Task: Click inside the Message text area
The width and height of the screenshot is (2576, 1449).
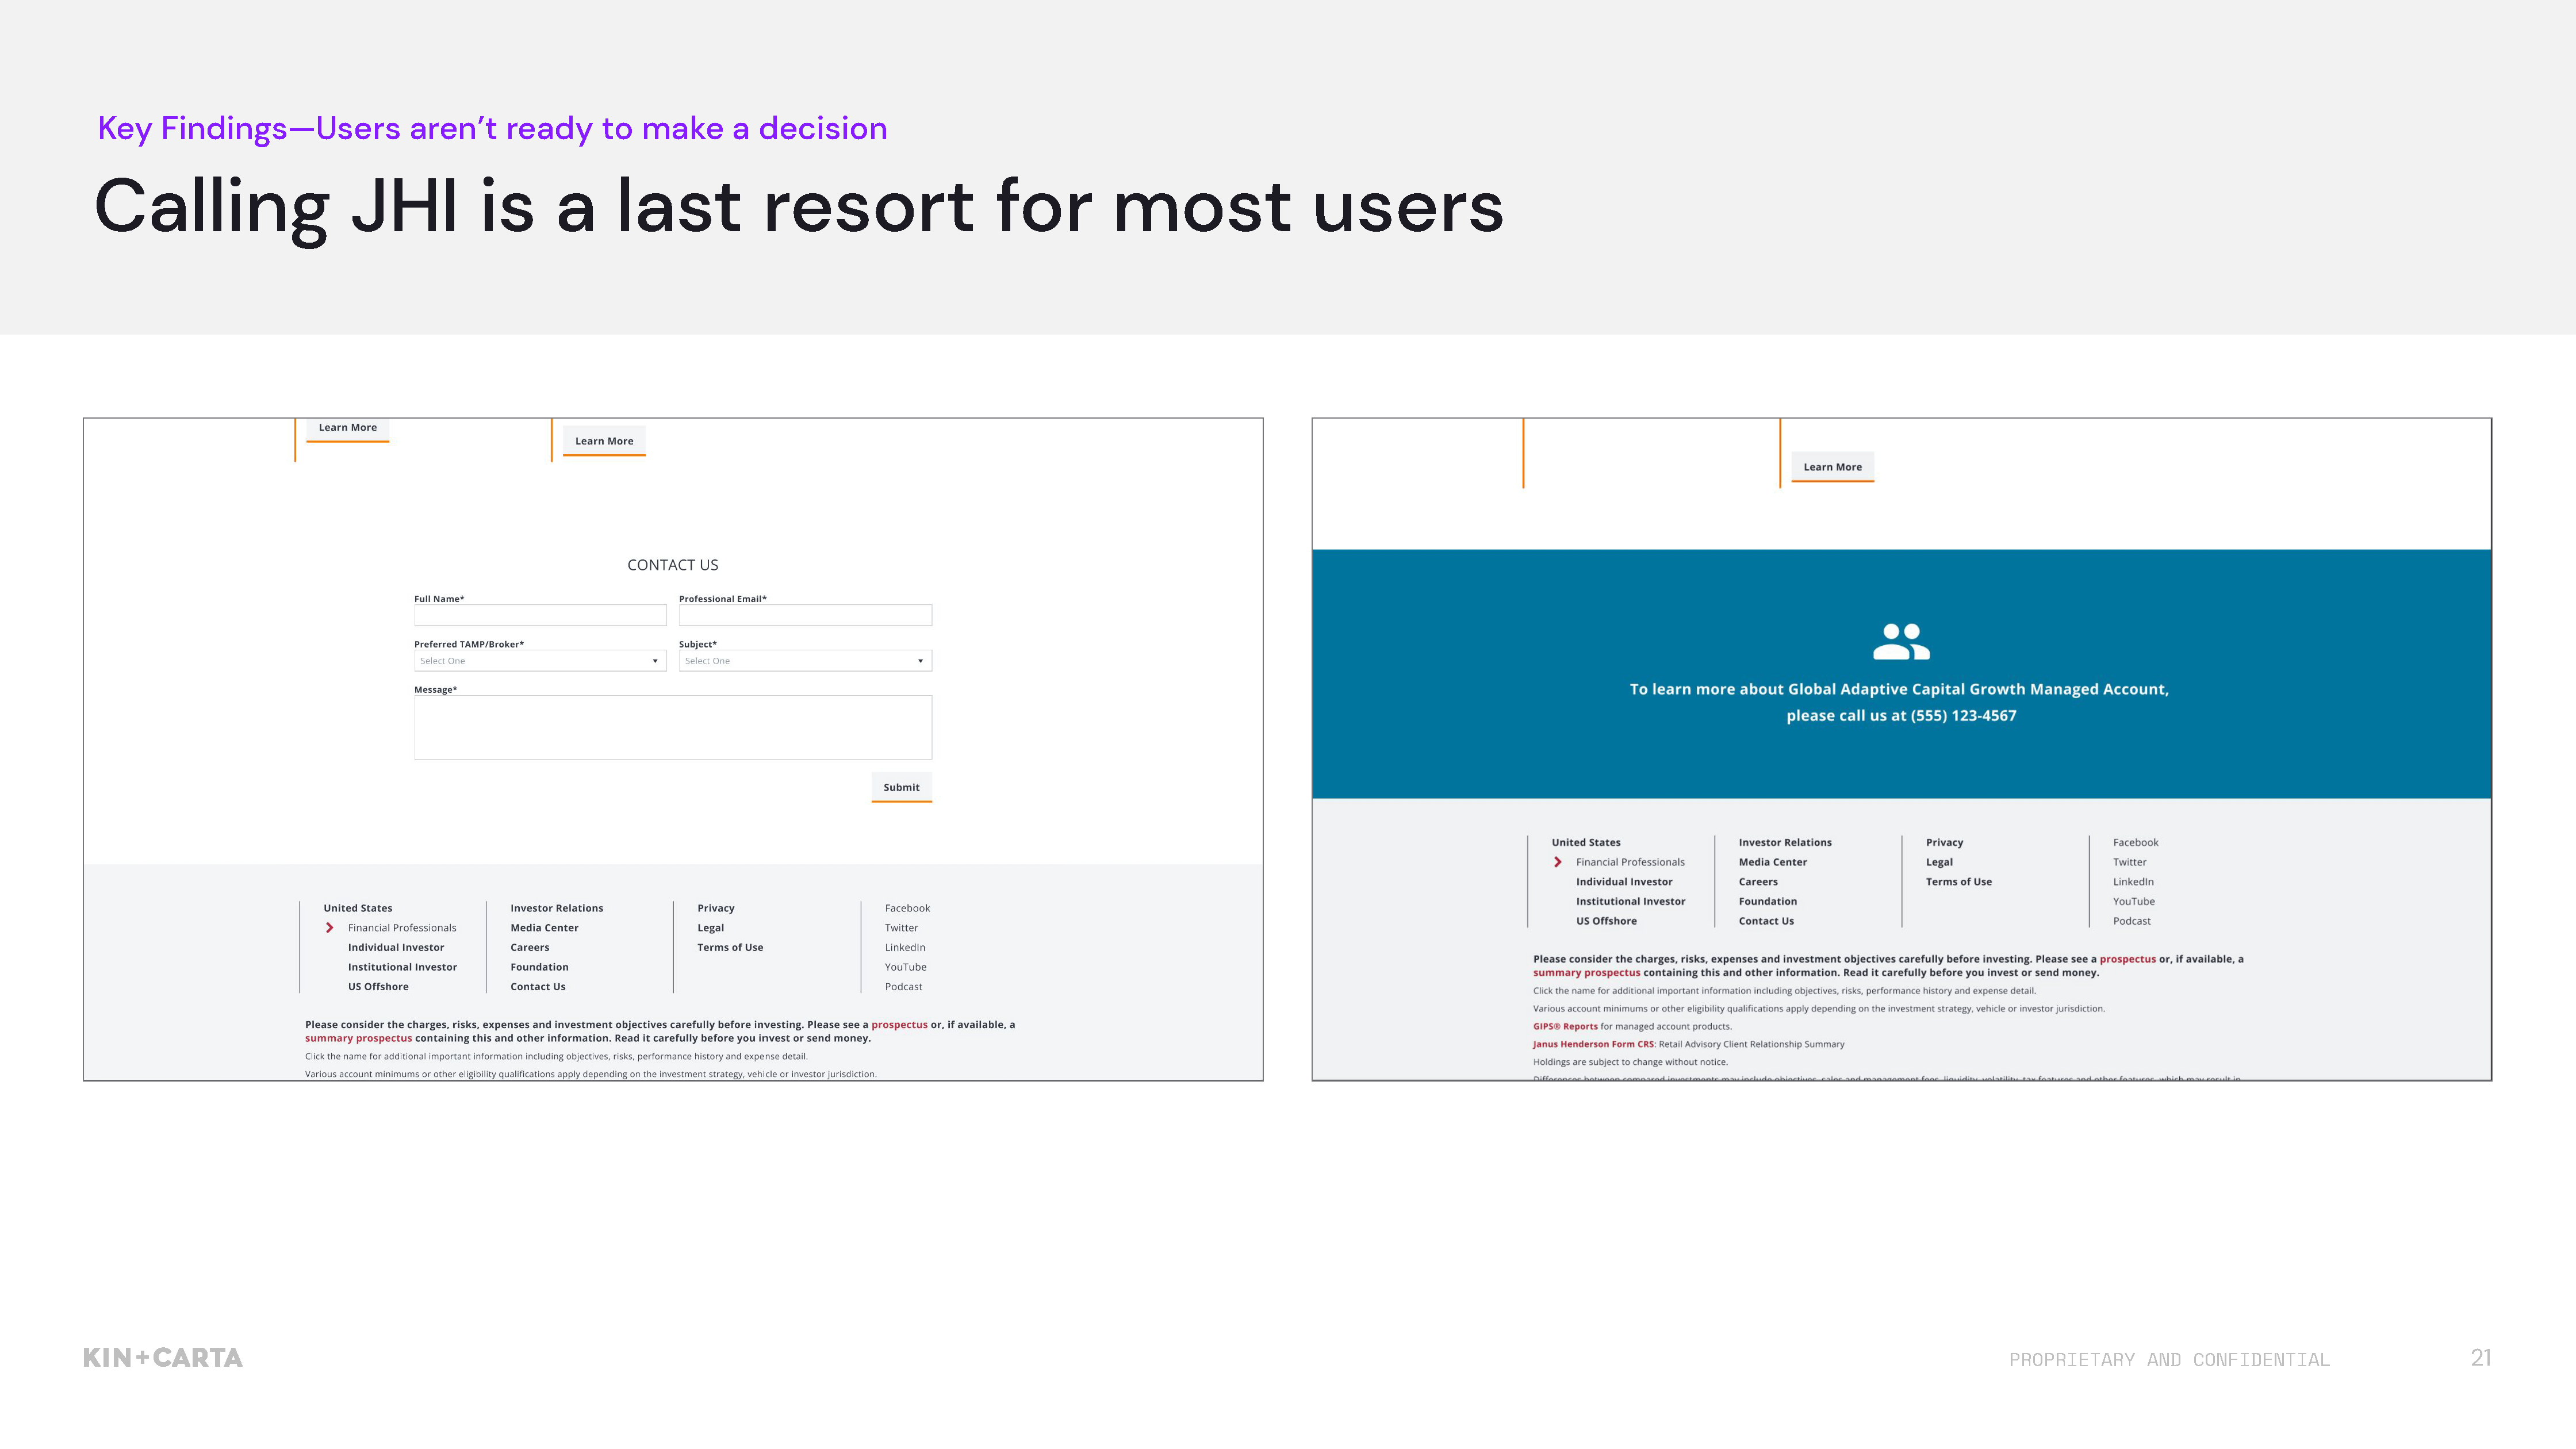Action: pos(673,727)
